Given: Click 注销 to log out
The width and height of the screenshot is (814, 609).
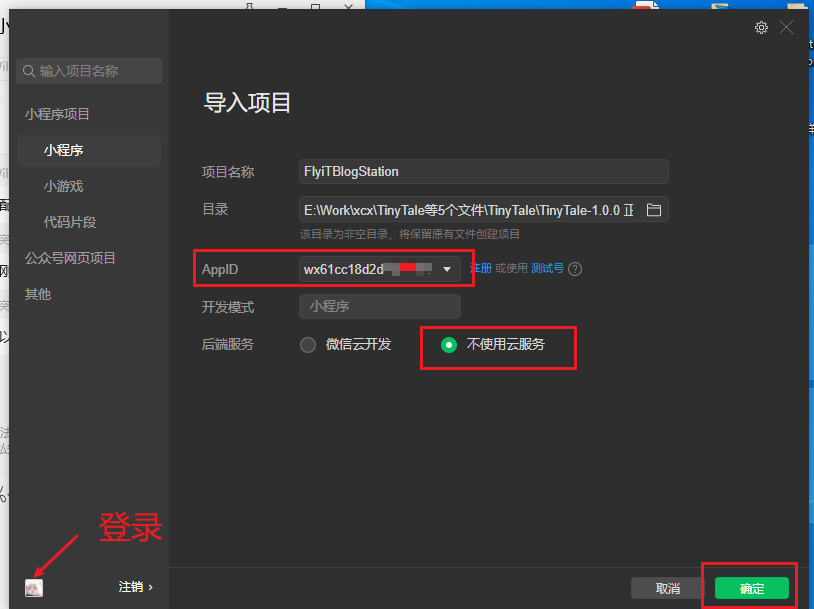Looking at the screenshot, I should tap(130, 587).
